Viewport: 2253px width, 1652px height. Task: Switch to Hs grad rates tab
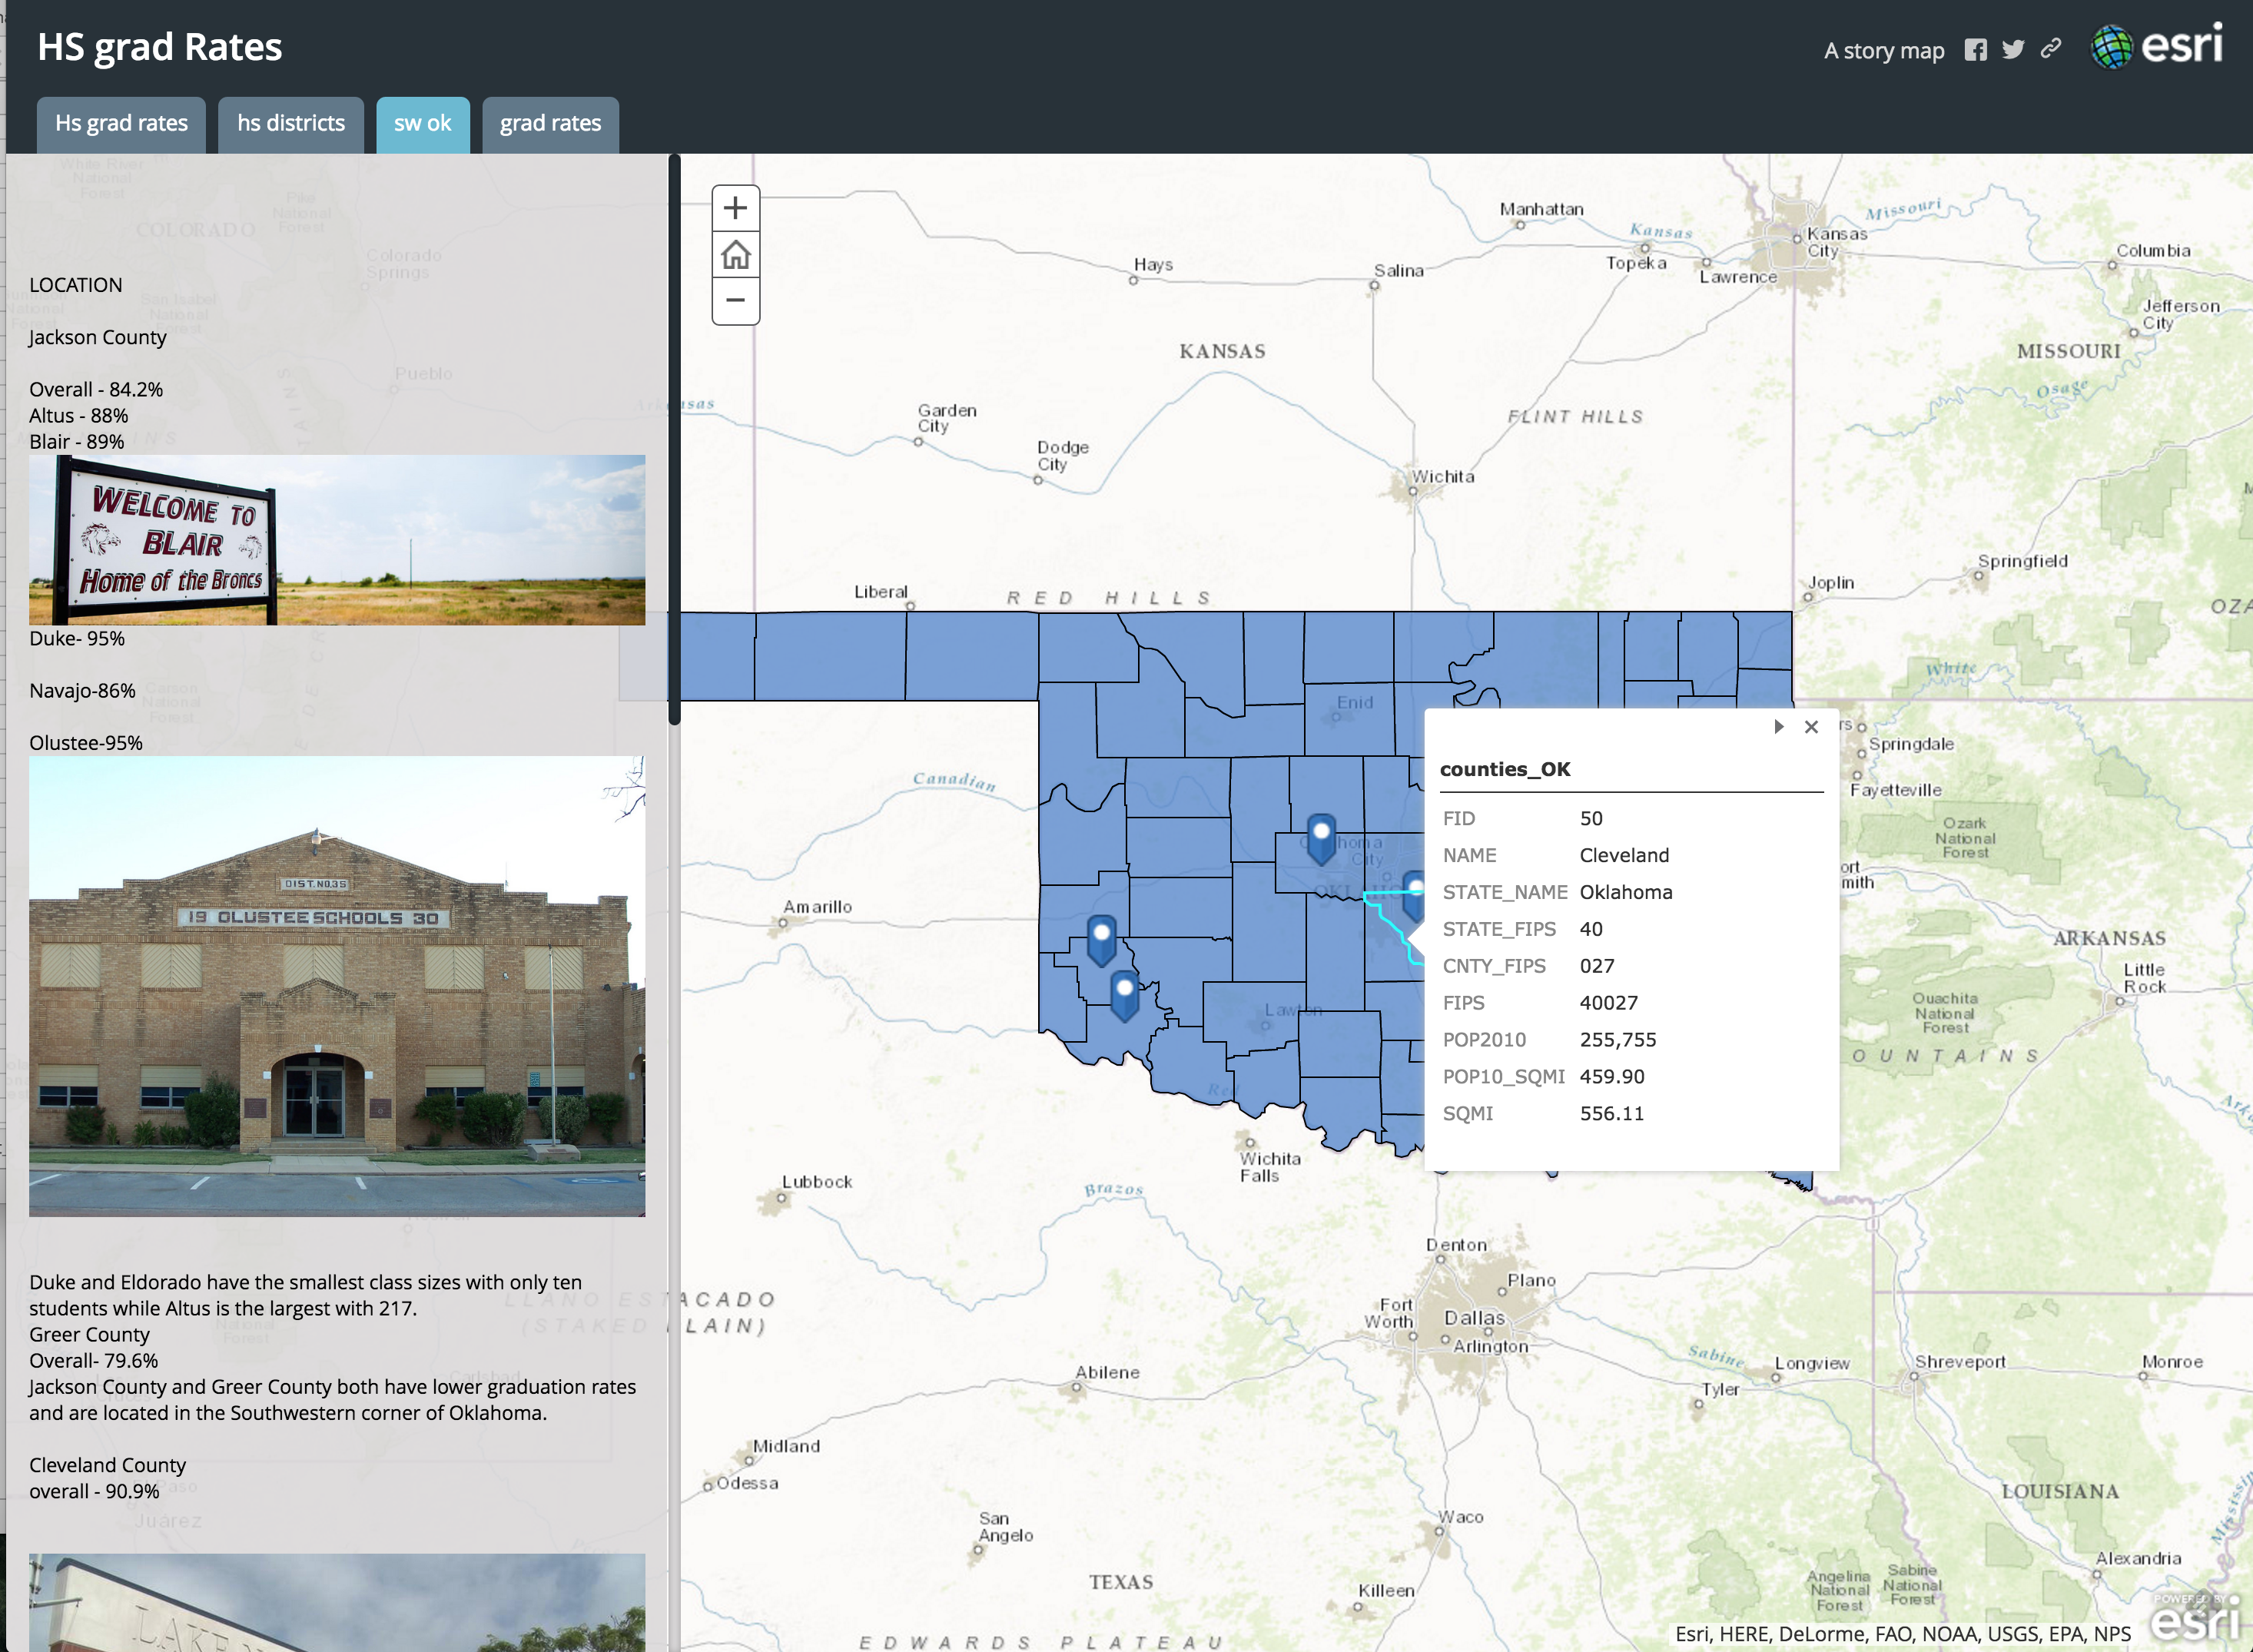tap(121, 124)
